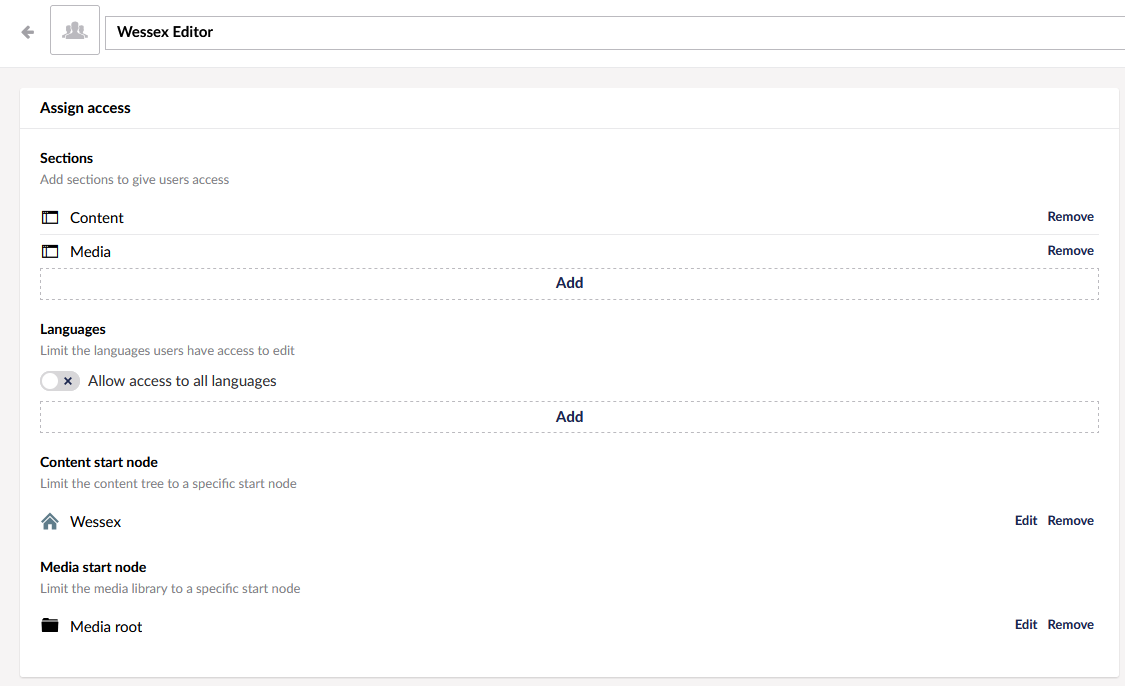Select the Media root node name
Screen dimensions: 1125x686
point(106,626)
